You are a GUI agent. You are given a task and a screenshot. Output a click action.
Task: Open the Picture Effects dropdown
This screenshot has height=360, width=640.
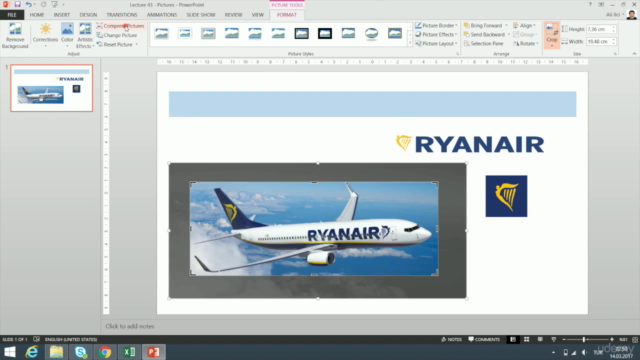point(436,34)
